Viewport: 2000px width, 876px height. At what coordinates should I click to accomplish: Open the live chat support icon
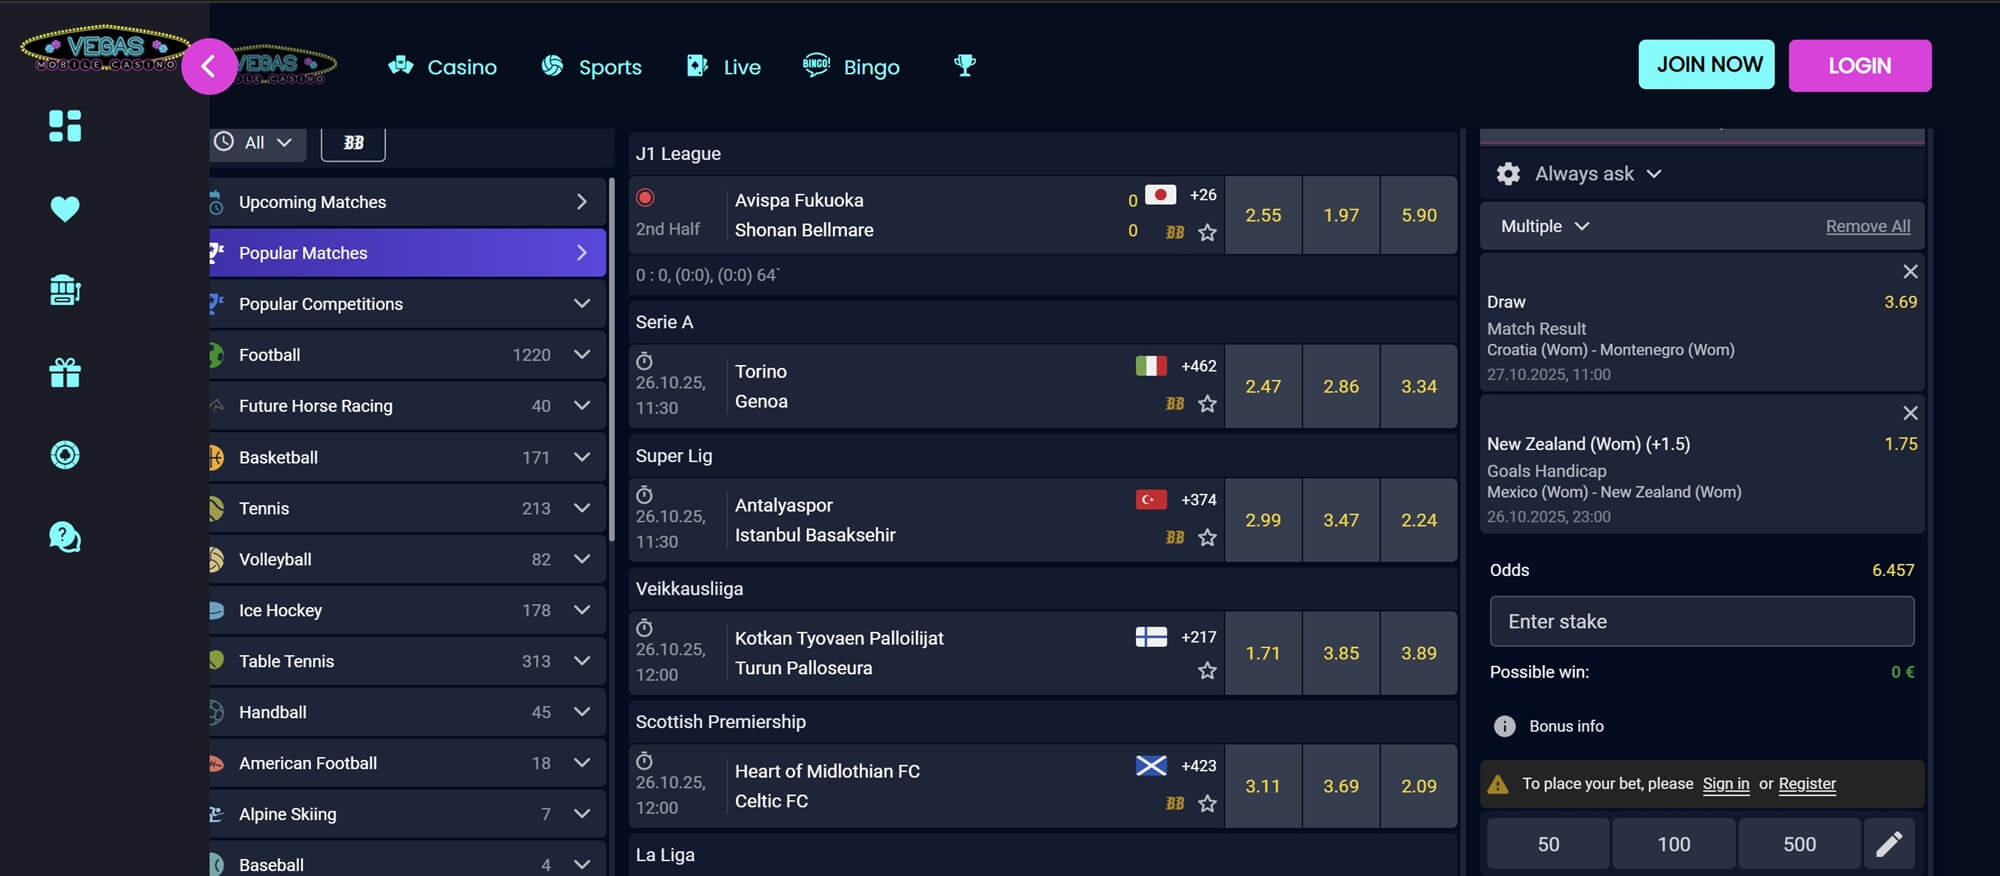click(65, 537)
